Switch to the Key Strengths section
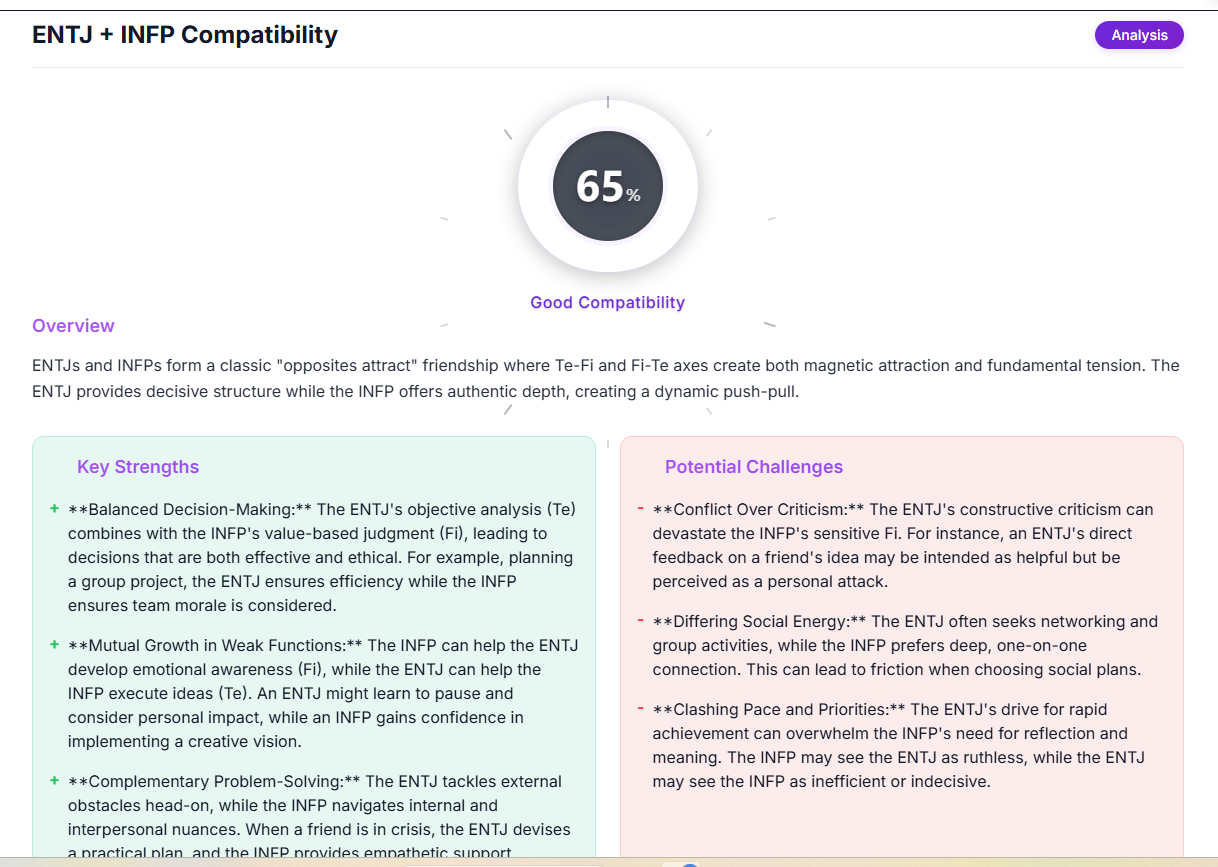The image size is (1218, 867). [x=138, y=467]
